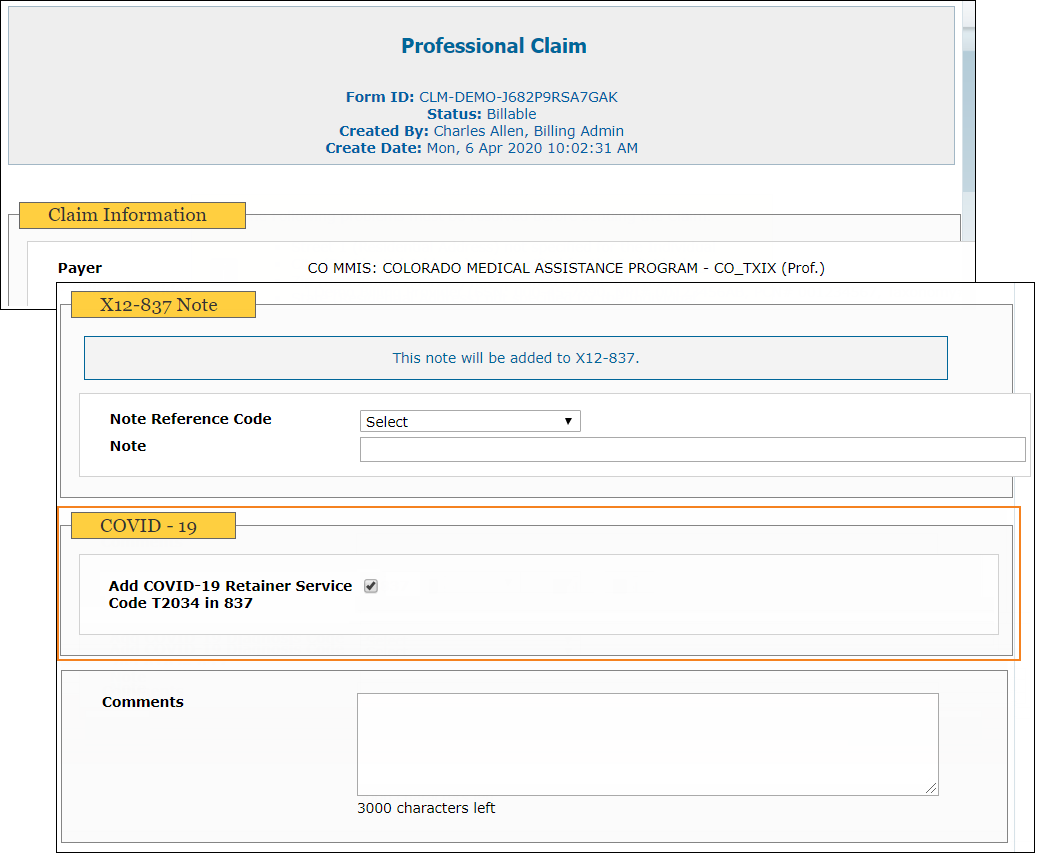Click the Comments field label
This screenshot has width=1040, height=854.
pos(143,702)
